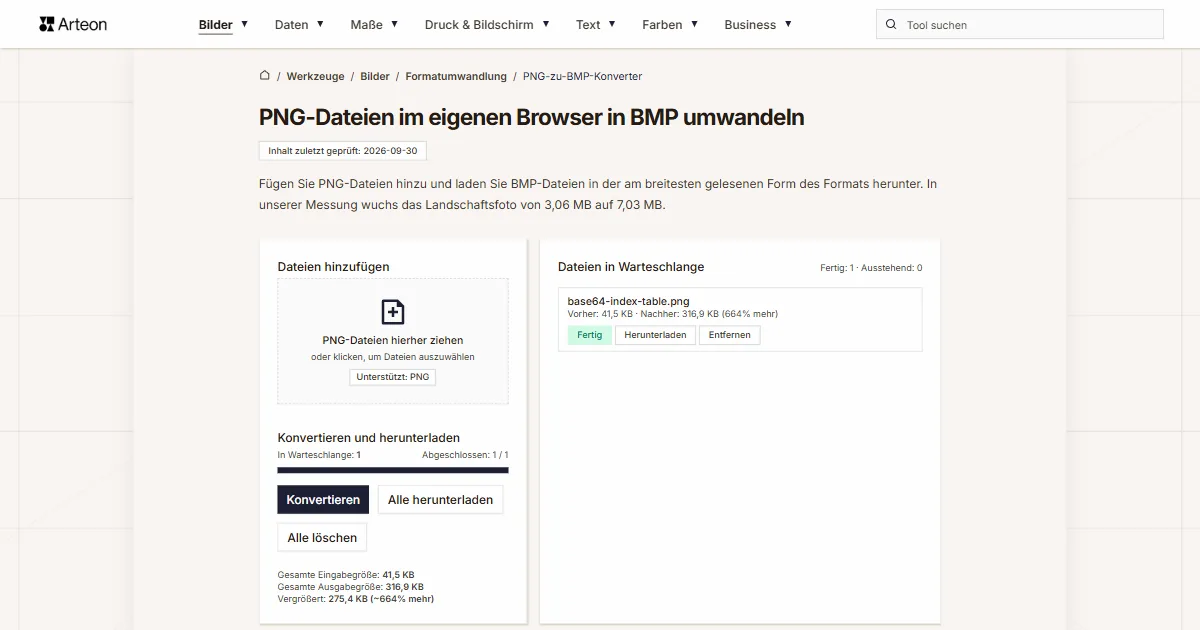The height and width of the screenshot is (630, 1200).
Task: Click the Dateien in Warteschlange heading
Action: 631,267
